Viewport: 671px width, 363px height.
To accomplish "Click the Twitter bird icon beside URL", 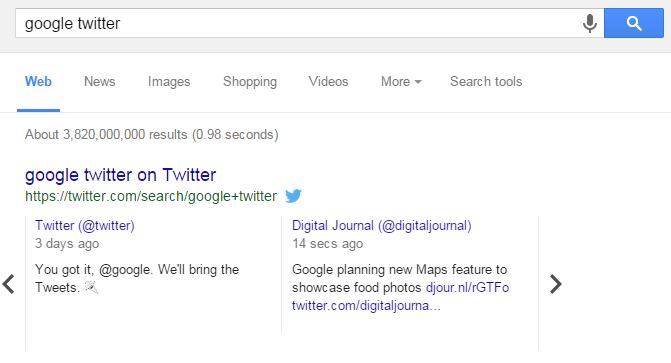I will (x=293, y=196).
